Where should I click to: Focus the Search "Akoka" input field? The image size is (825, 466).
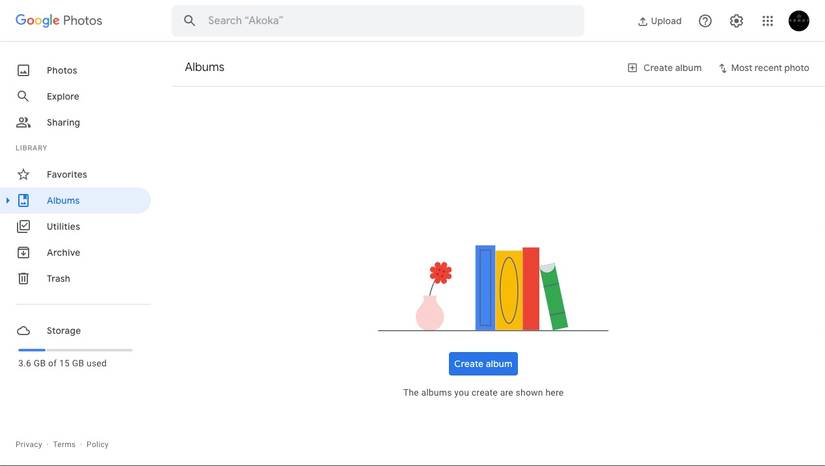click(390, 21)
